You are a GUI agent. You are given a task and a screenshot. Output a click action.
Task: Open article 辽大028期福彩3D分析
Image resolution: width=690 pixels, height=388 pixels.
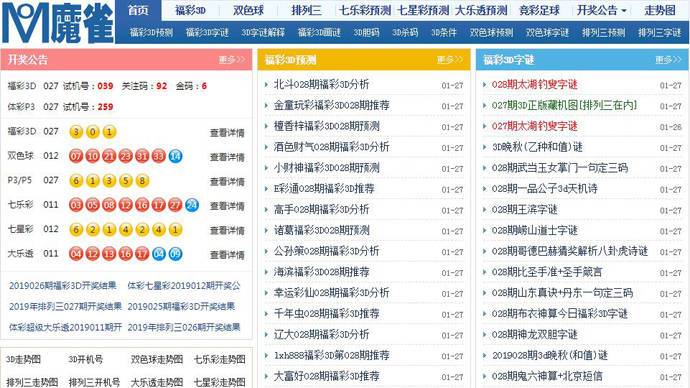point(321,334)
